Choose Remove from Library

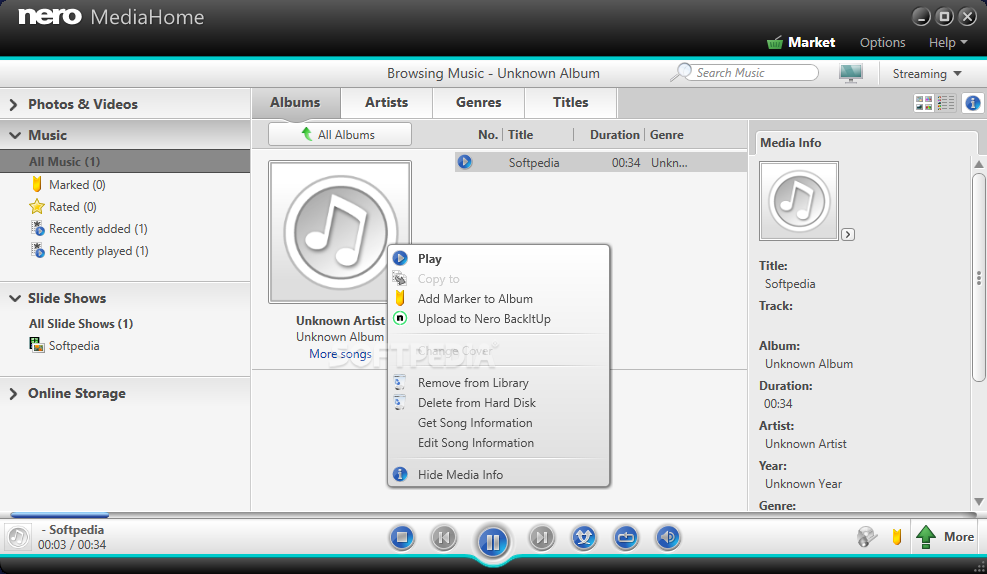click(473, 383)
